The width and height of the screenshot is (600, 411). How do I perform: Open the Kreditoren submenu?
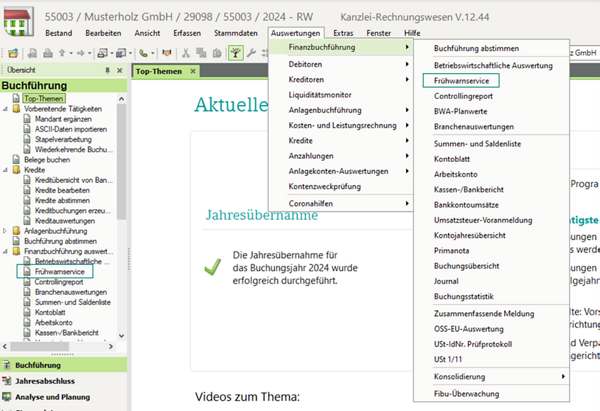(341, 80)
